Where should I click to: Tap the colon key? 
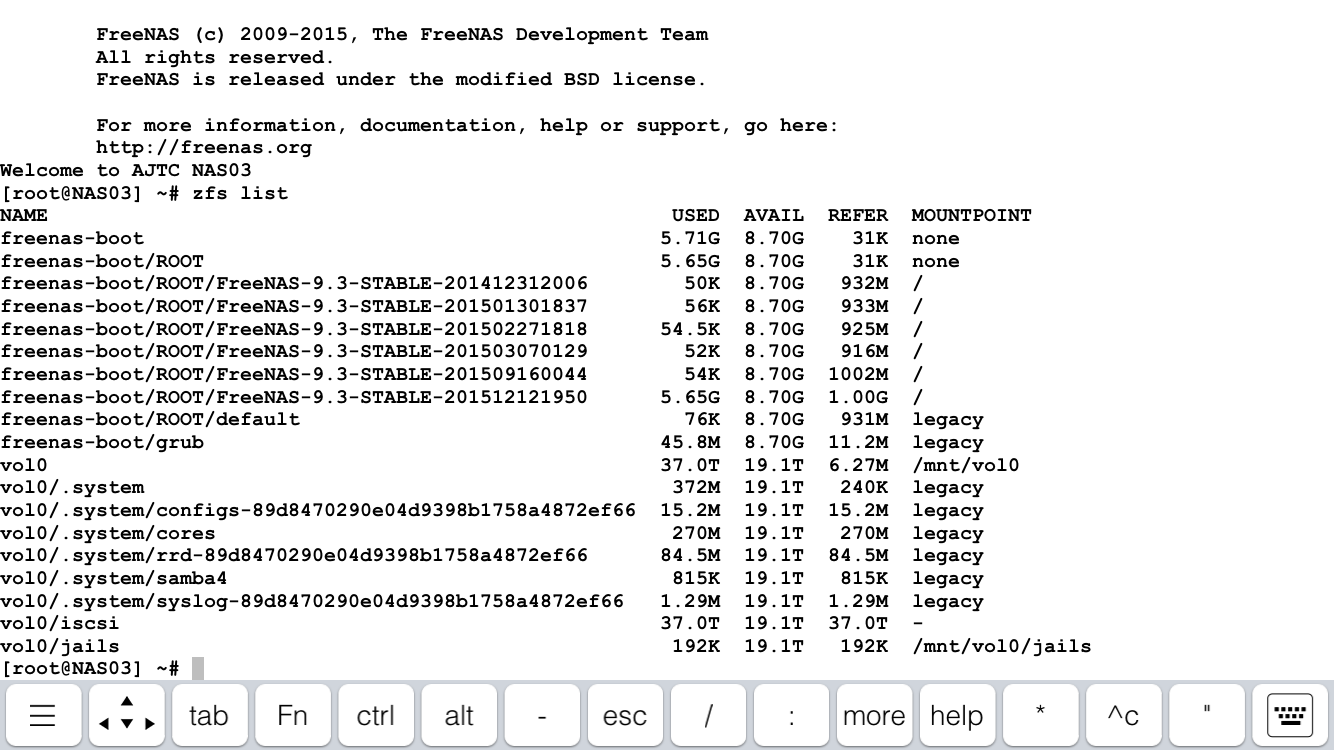point(791,716)
